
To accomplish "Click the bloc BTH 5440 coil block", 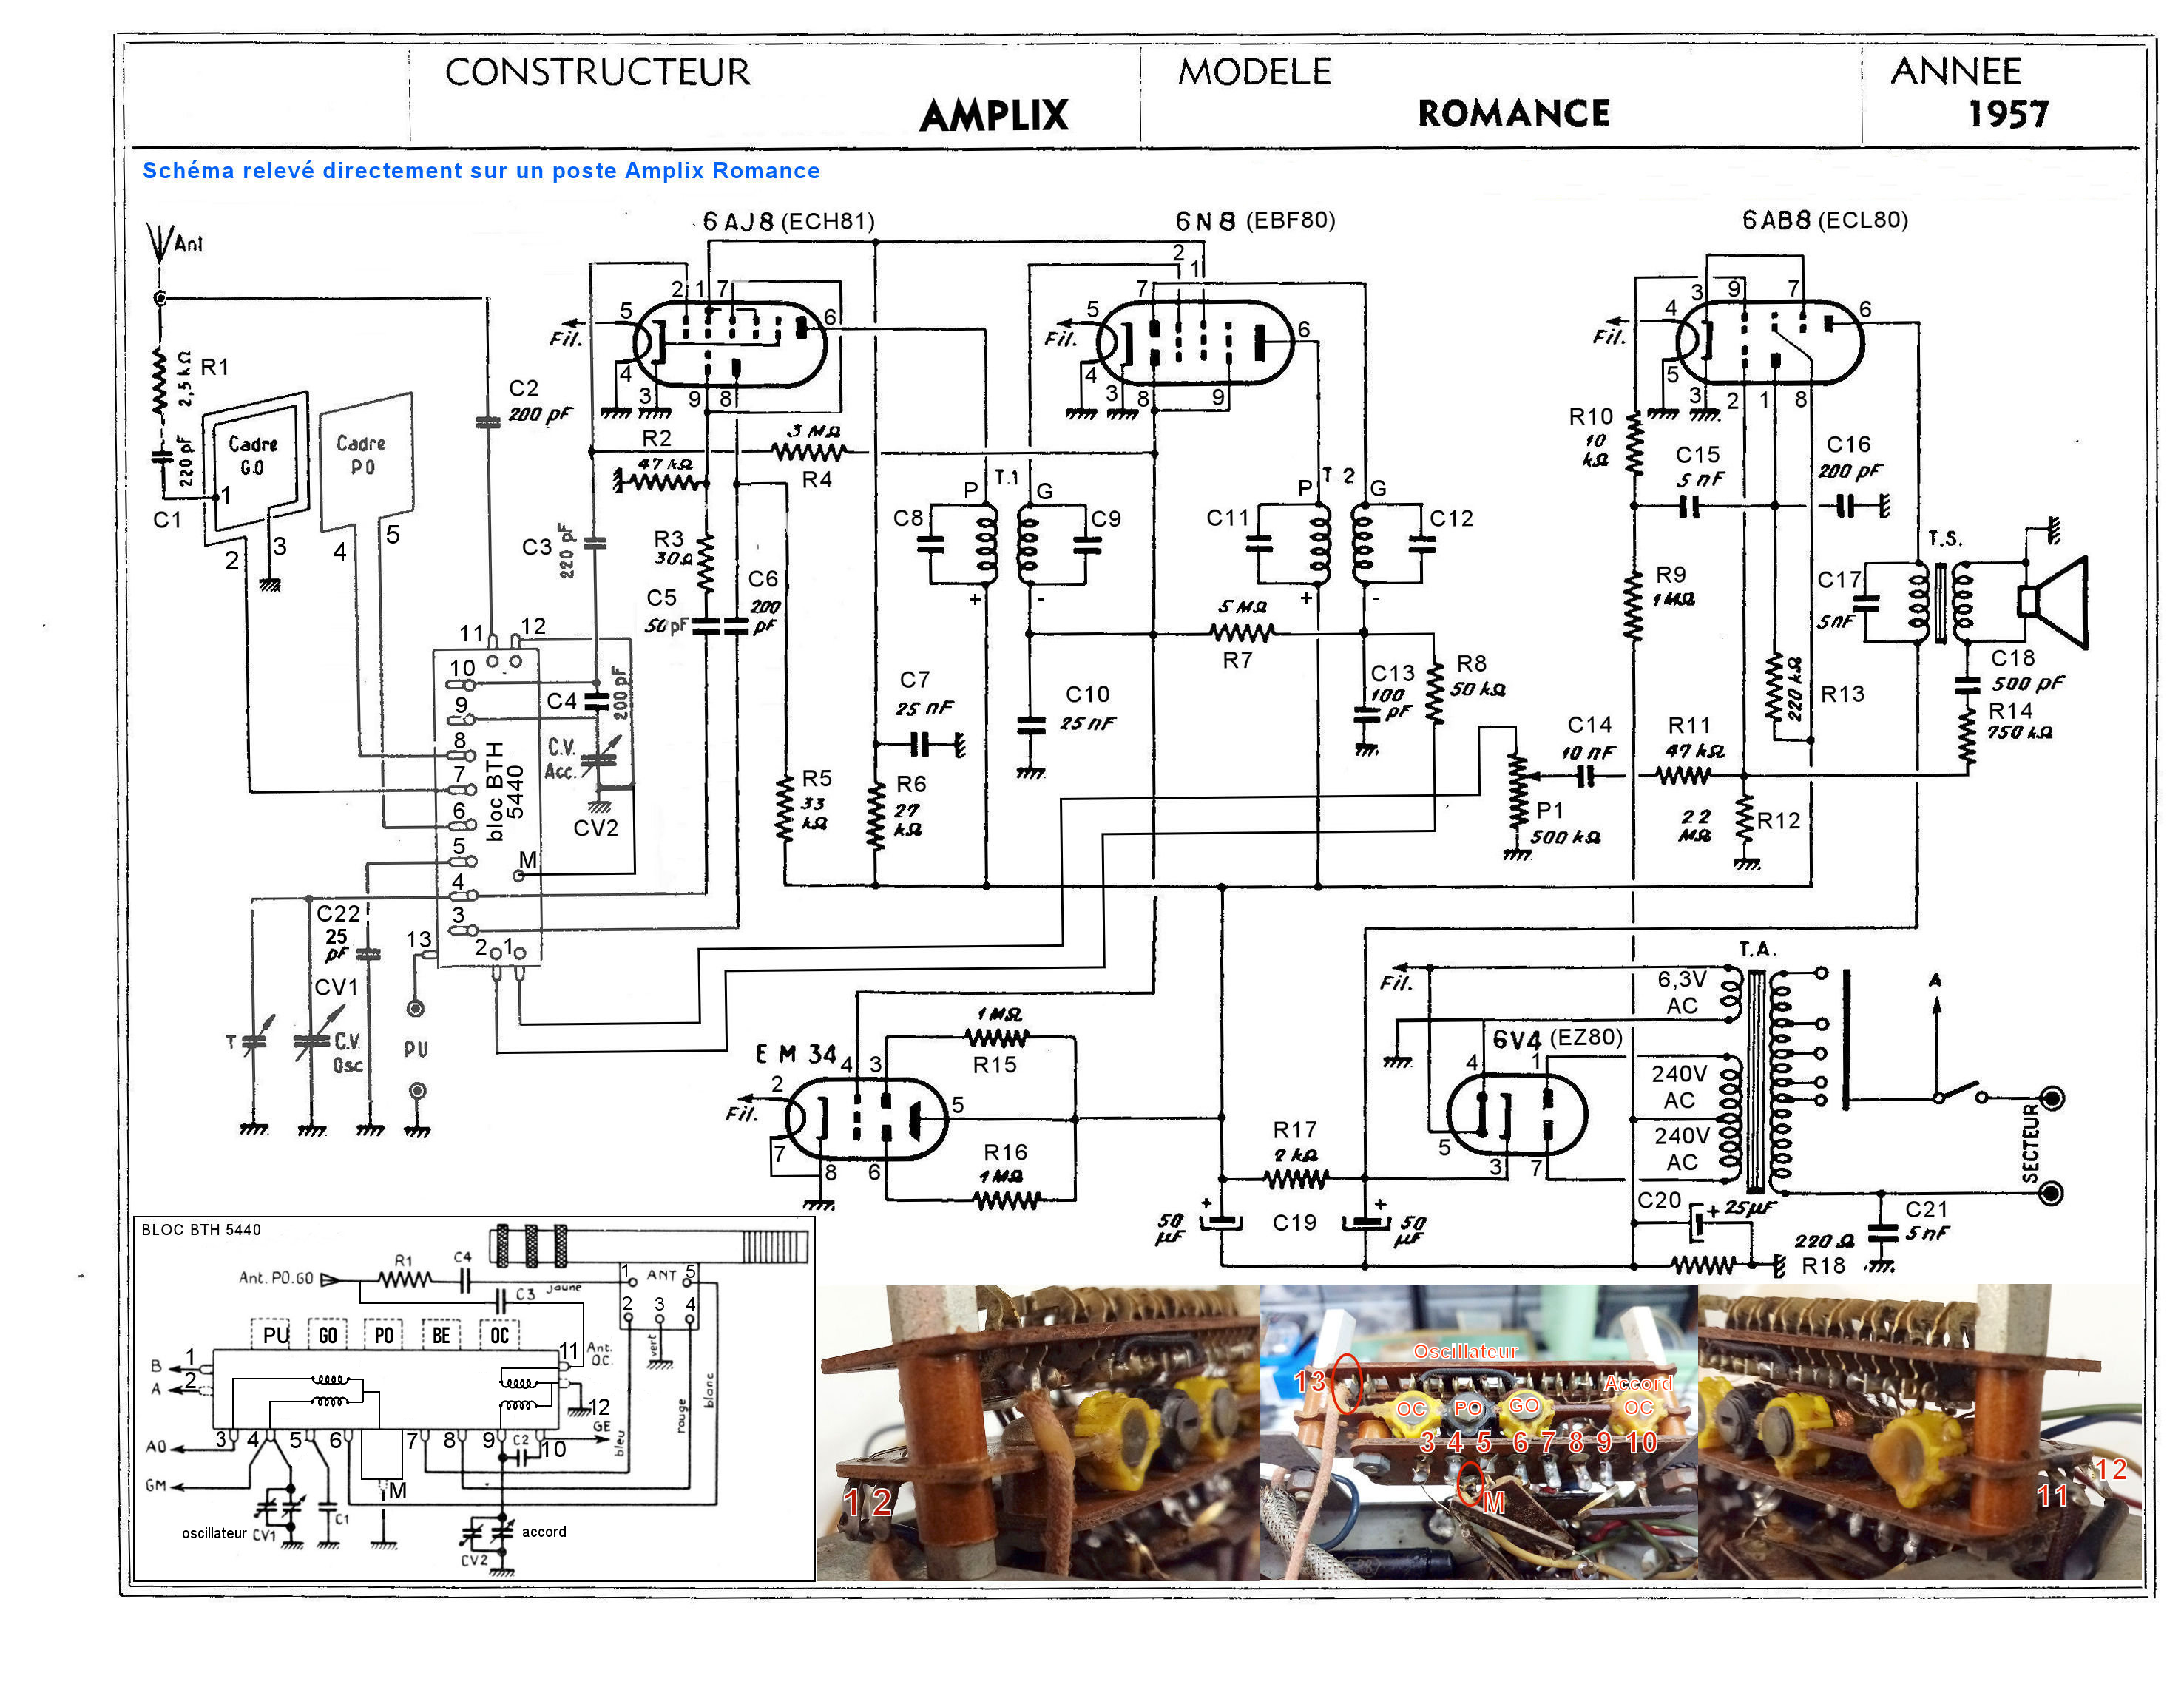I will pyautogui.click(x=488, y=806).
